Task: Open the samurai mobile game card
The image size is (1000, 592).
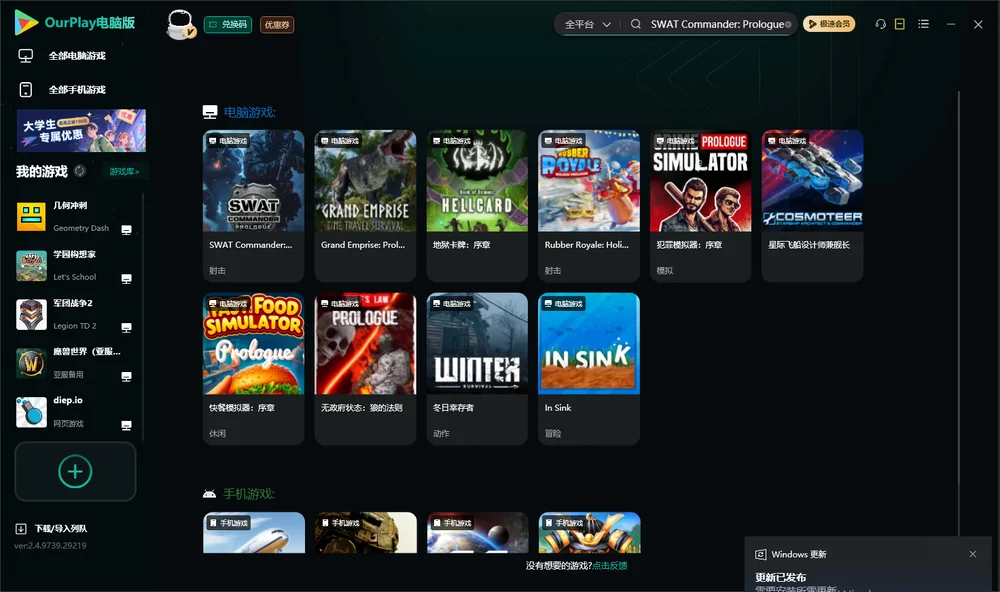Action: [589, 533]
